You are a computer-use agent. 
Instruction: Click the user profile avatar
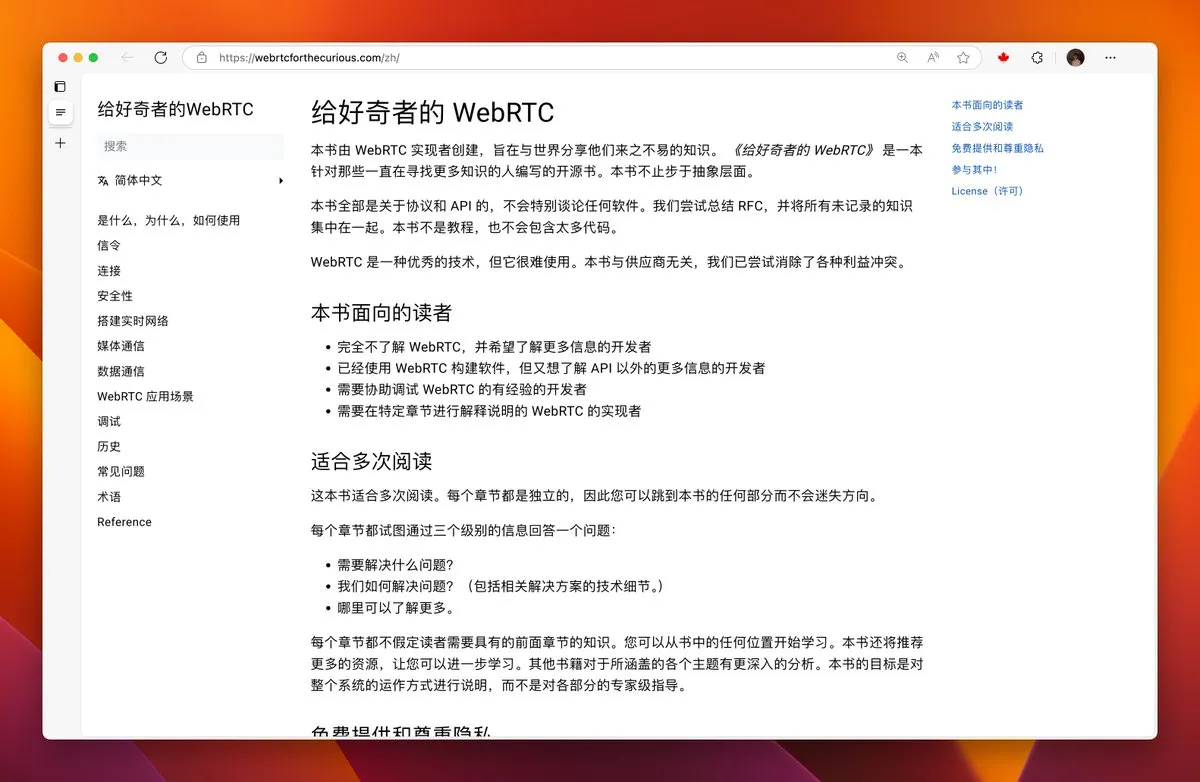click(x=1075, y=58)
